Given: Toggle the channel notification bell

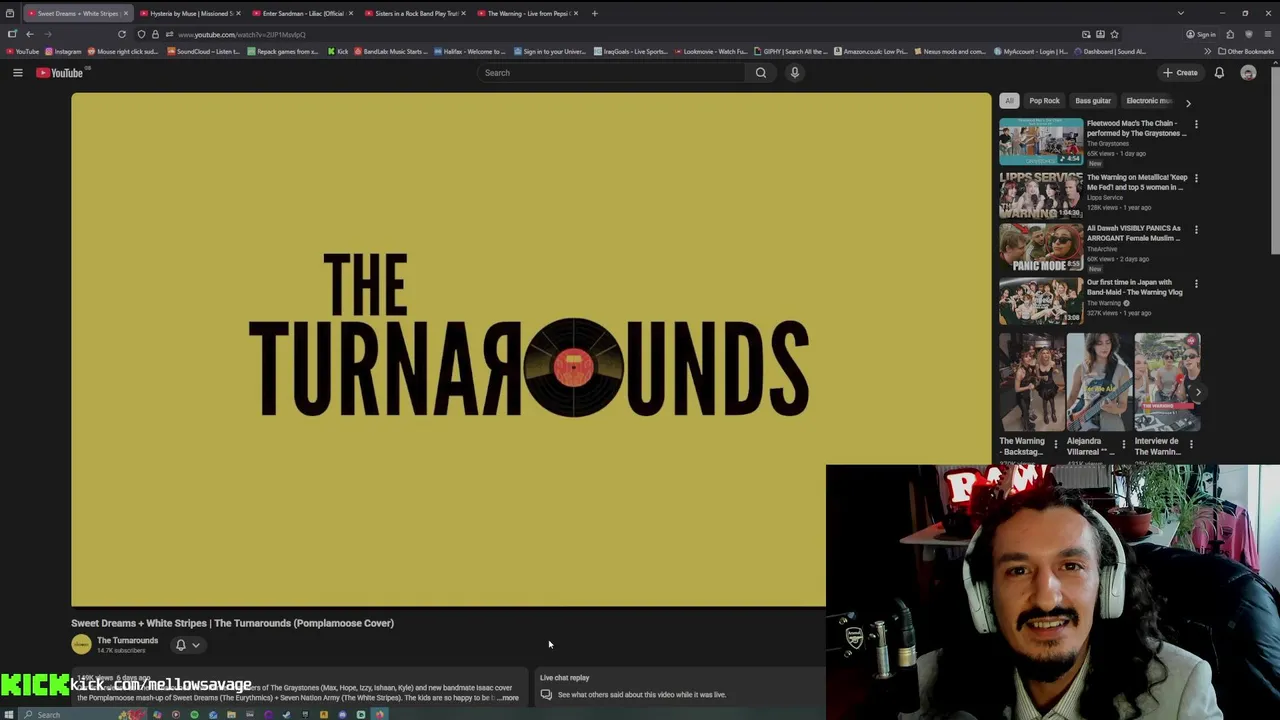Looking at the screenshot, I should pos(181,645).
